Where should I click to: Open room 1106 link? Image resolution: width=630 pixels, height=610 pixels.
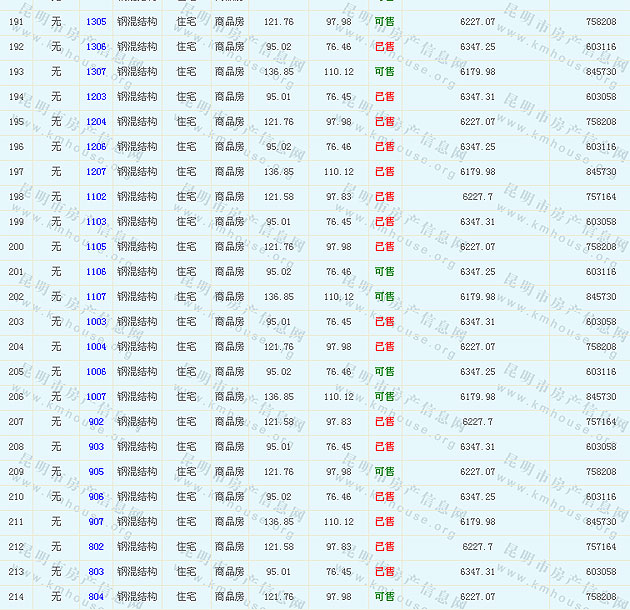pyautogui.click(x=96, y=272)
